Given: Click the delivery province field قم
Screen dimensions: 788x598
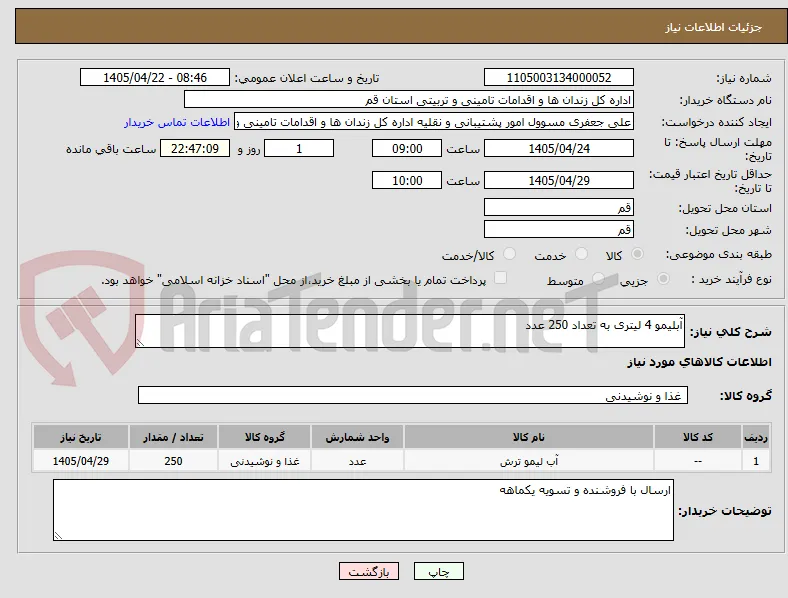Looking at the screenshot, I should coord(558,207).
